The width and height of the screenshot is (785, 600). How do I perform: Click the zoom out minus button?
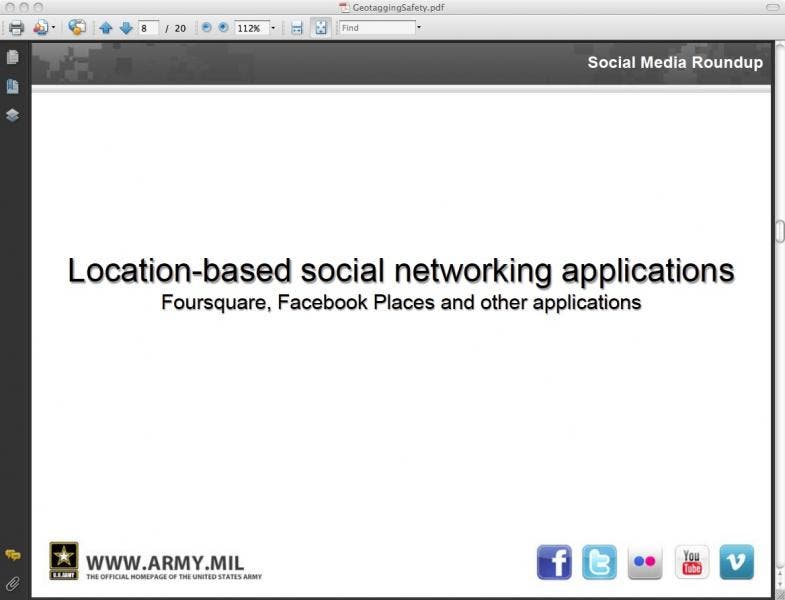point(206,28)
